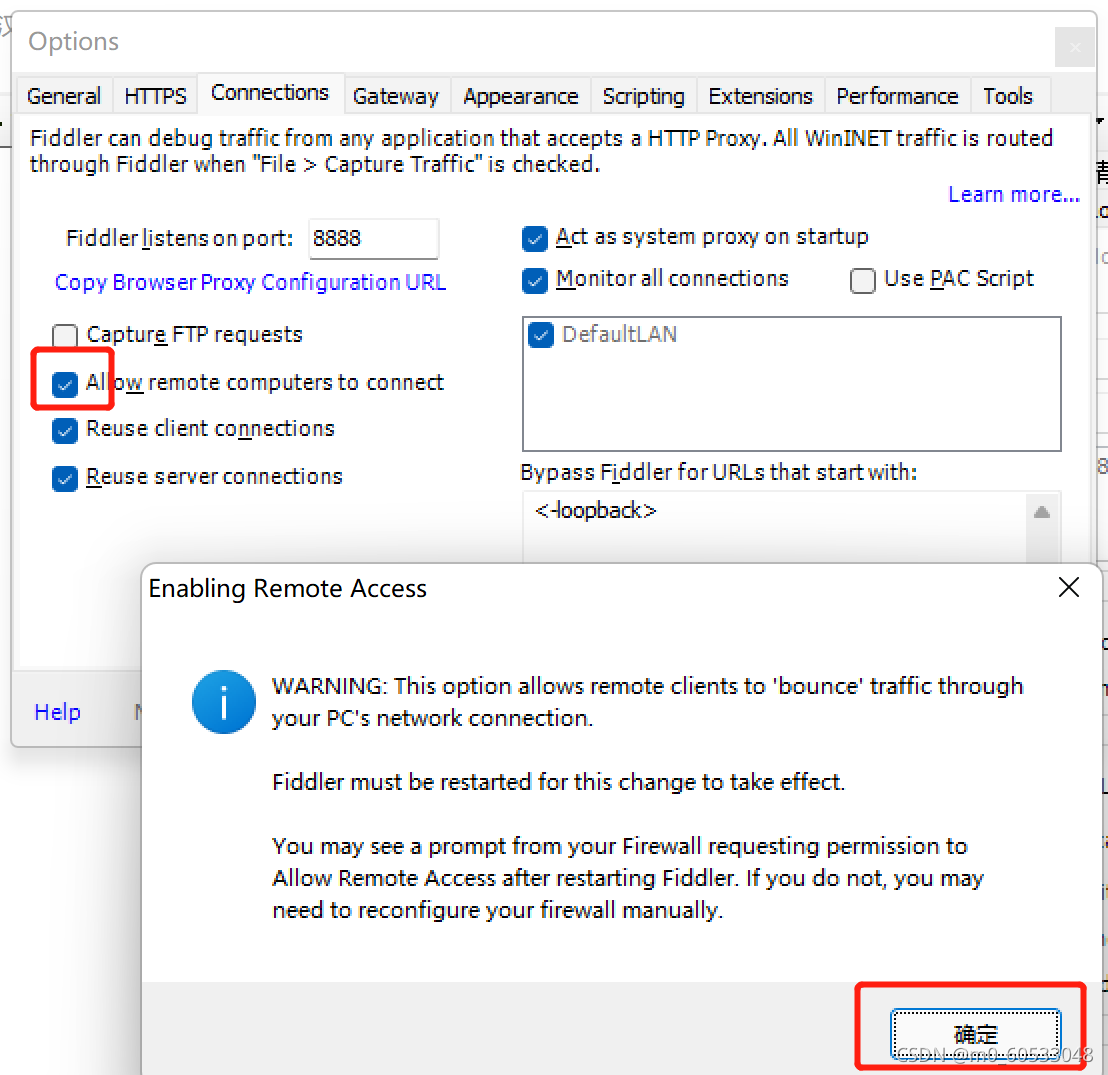Toggle the DefaultLAN checkbox
This screenshot has height=1075, width=1108.
coord(541,334)
